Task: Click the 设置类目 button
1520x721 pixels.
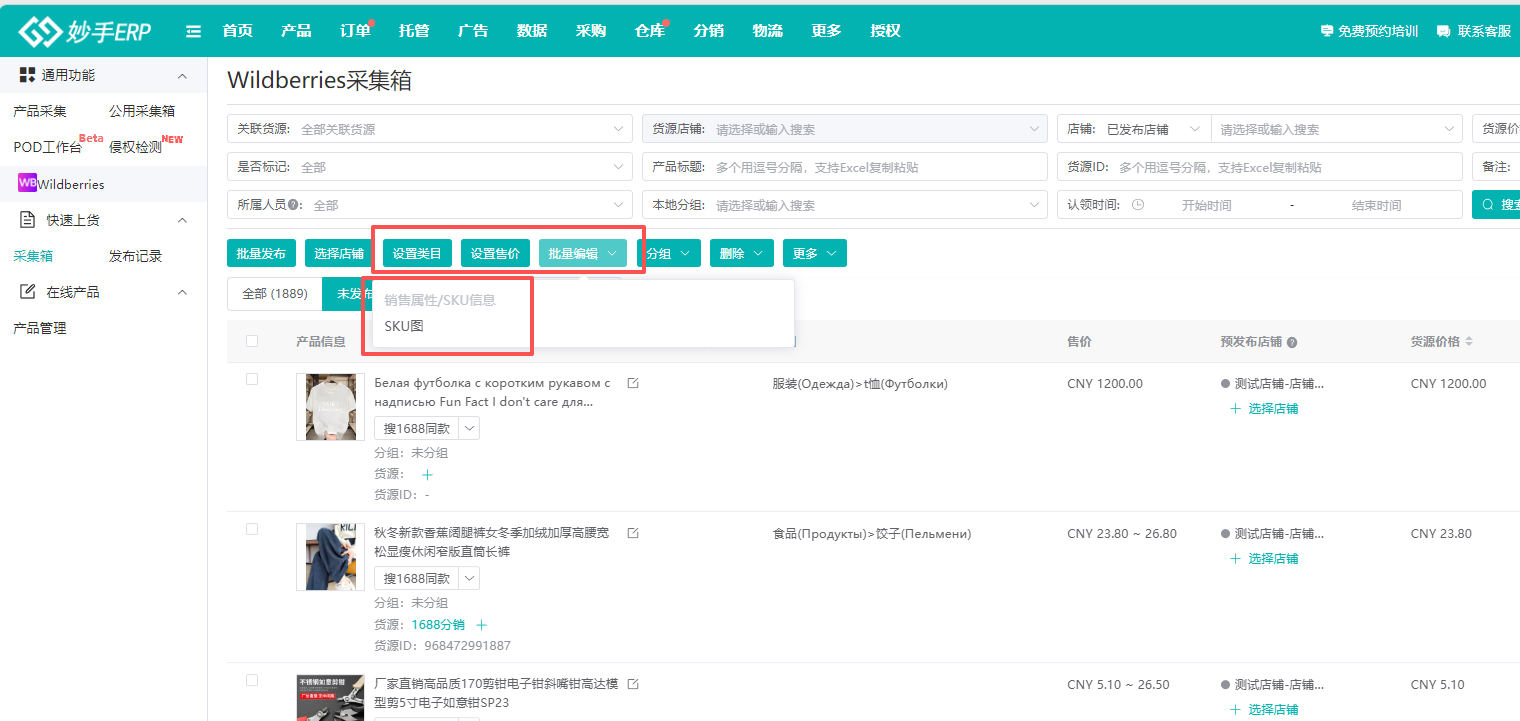Action: click(416, 254)
